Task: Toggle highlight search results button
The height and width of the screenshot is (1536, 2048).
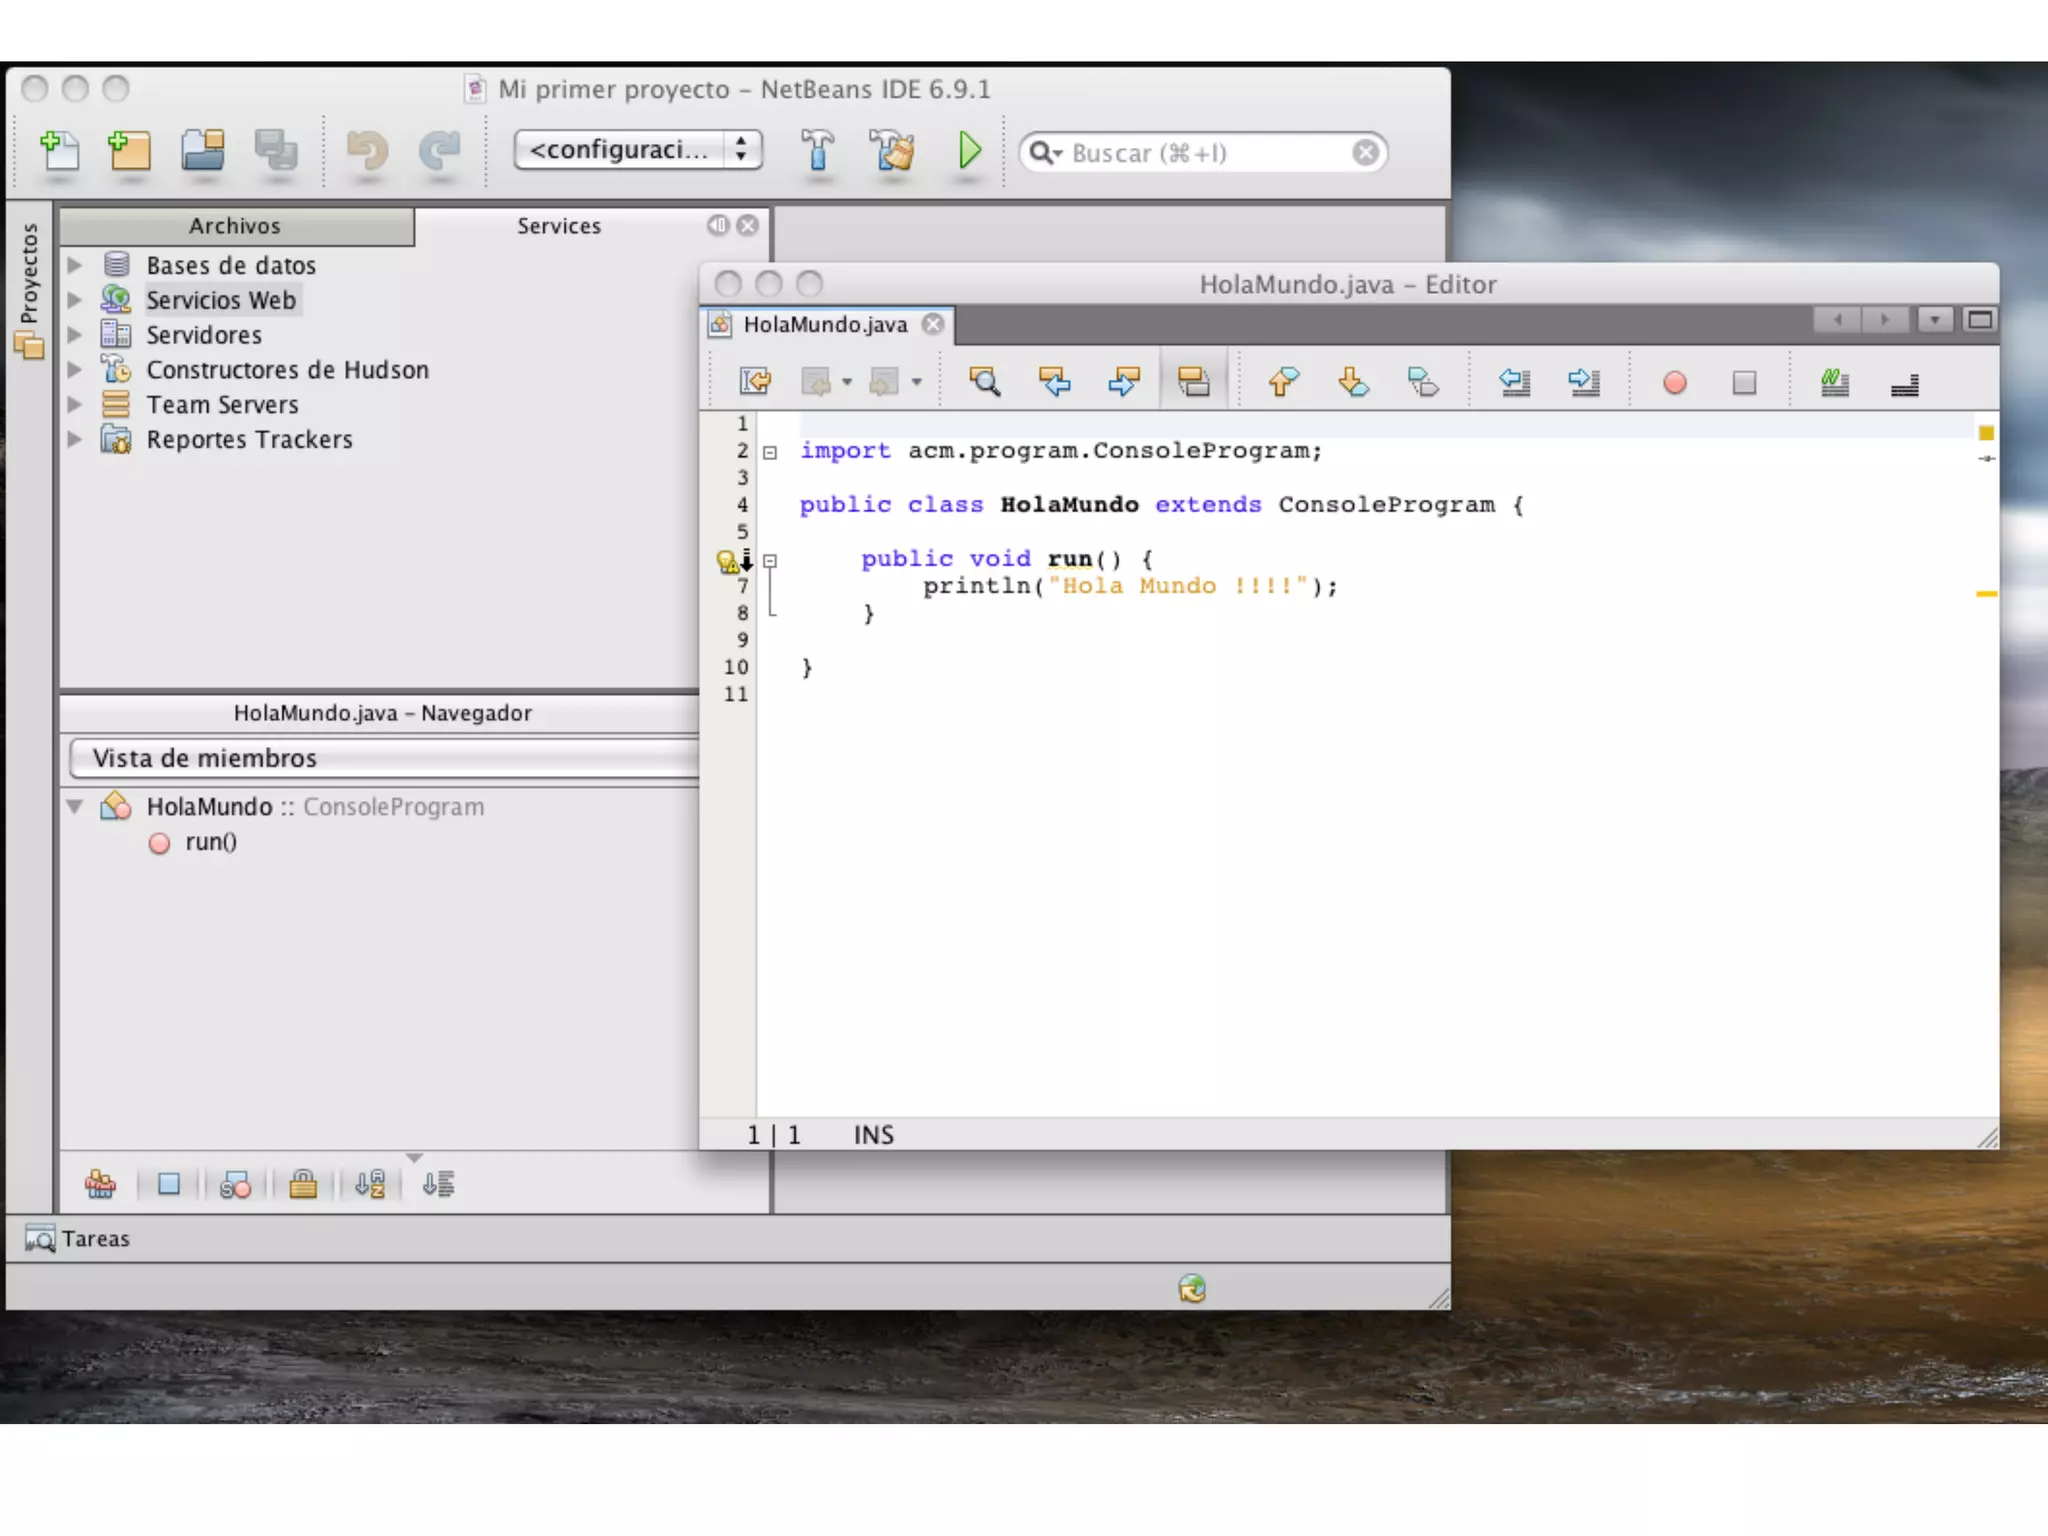Action: coord(1193,382)
